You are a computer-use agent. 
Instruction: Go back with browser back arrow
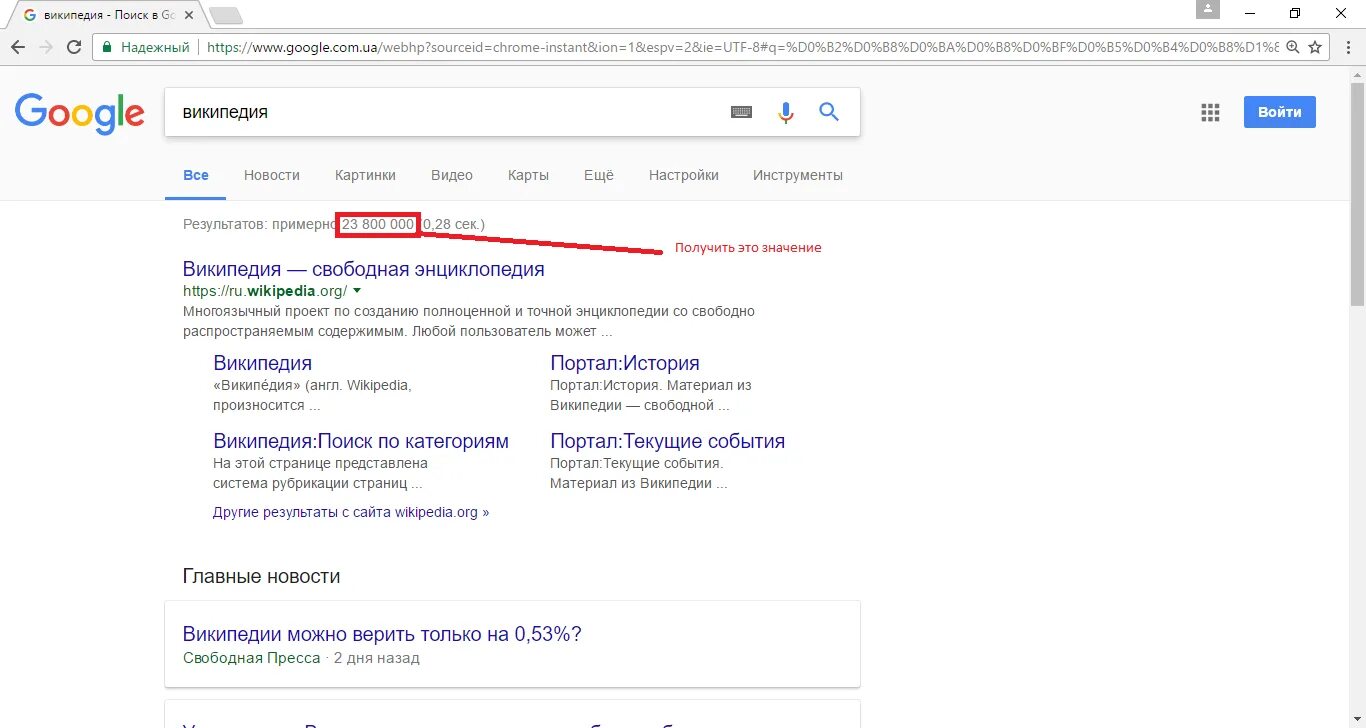tap(18, 47)
